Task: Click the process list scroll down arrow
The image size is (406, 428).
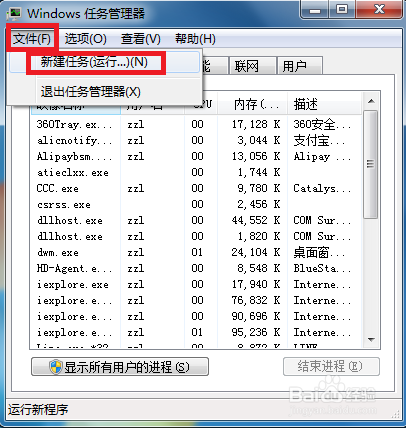Action: tap(371, 340)
